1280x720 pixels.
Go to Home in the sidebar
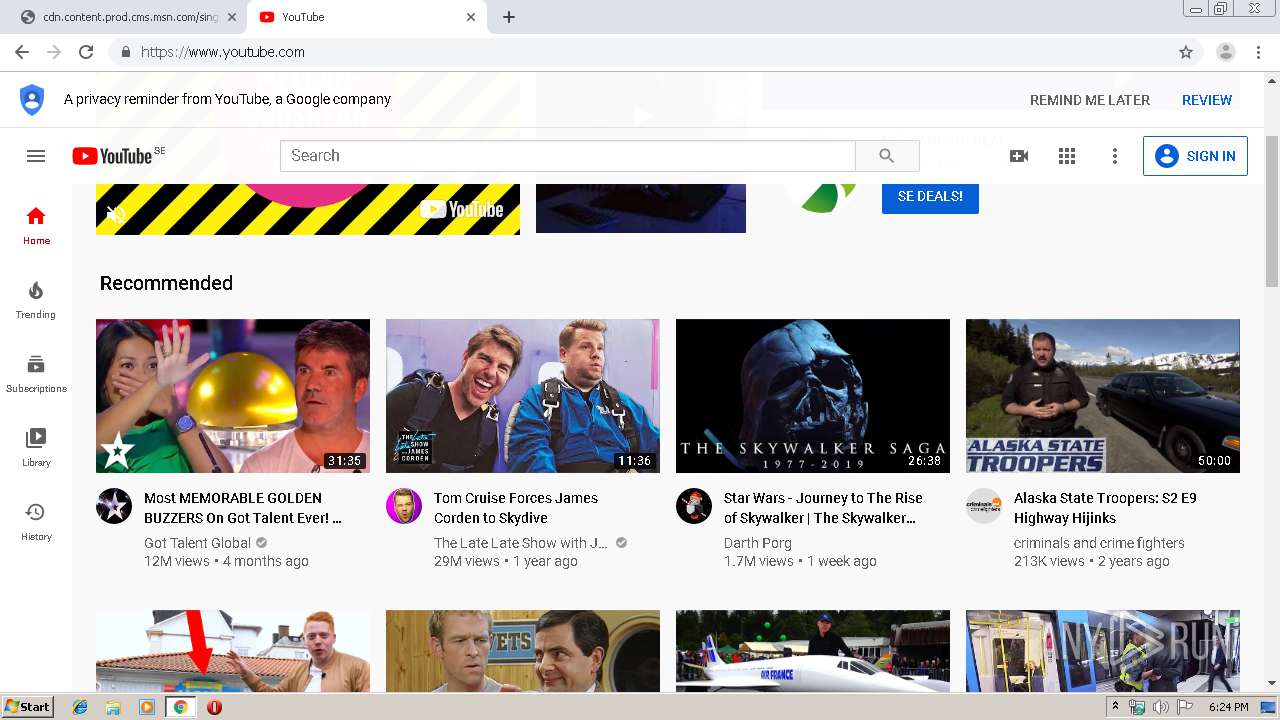[36, 226]
